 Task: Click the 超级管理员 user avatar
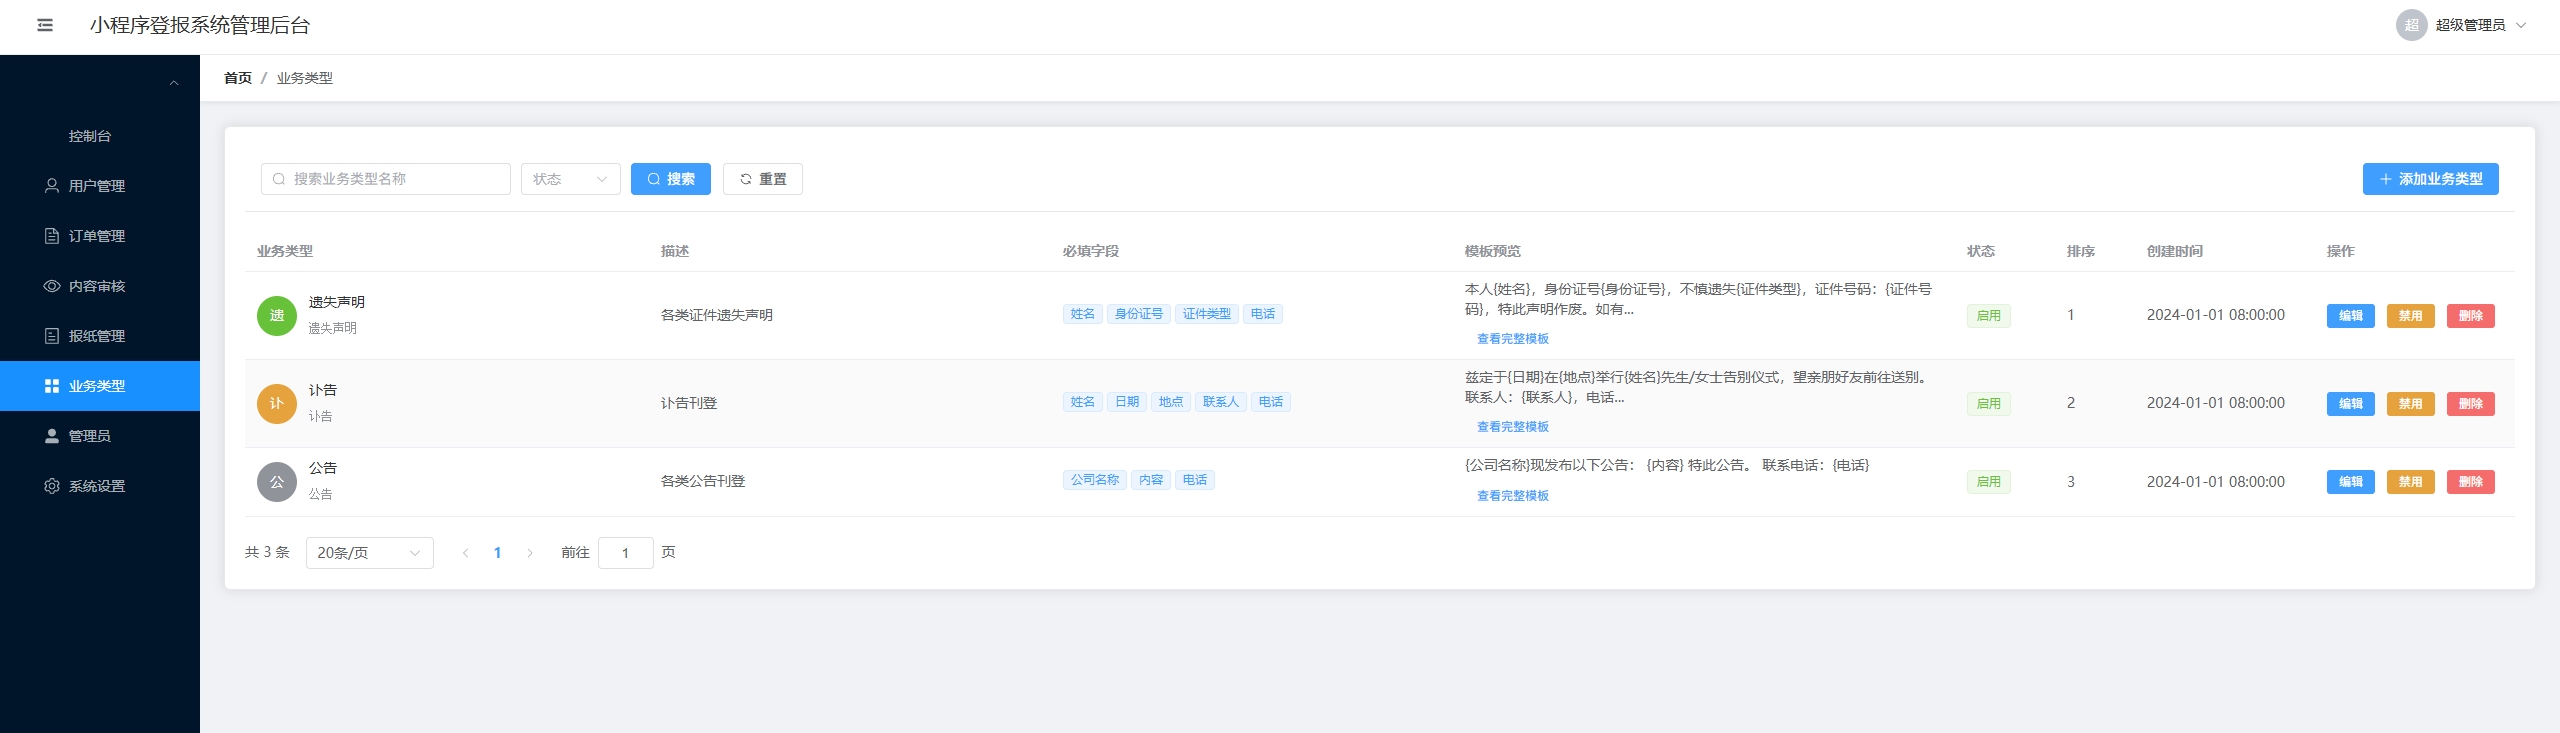coord(2411,25)
